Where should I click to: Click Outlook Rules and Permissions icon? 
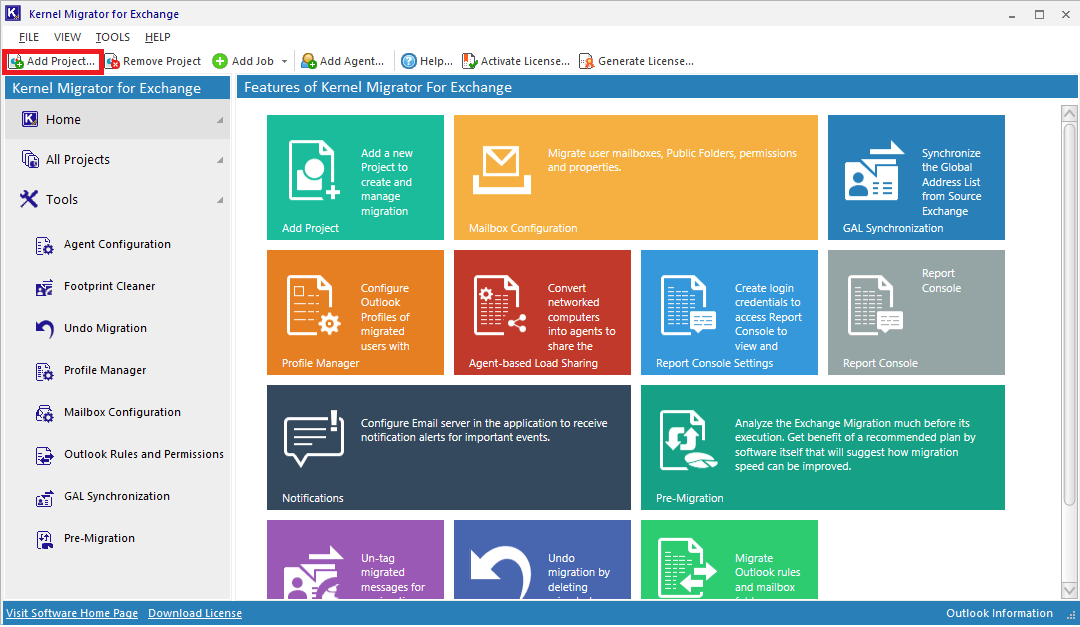(44, 456)
